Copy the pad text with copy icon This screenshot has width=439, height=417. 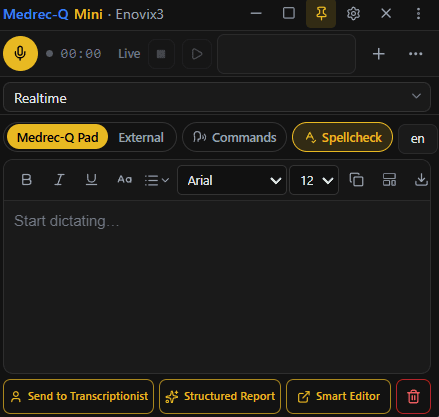[x=356, y=180]
